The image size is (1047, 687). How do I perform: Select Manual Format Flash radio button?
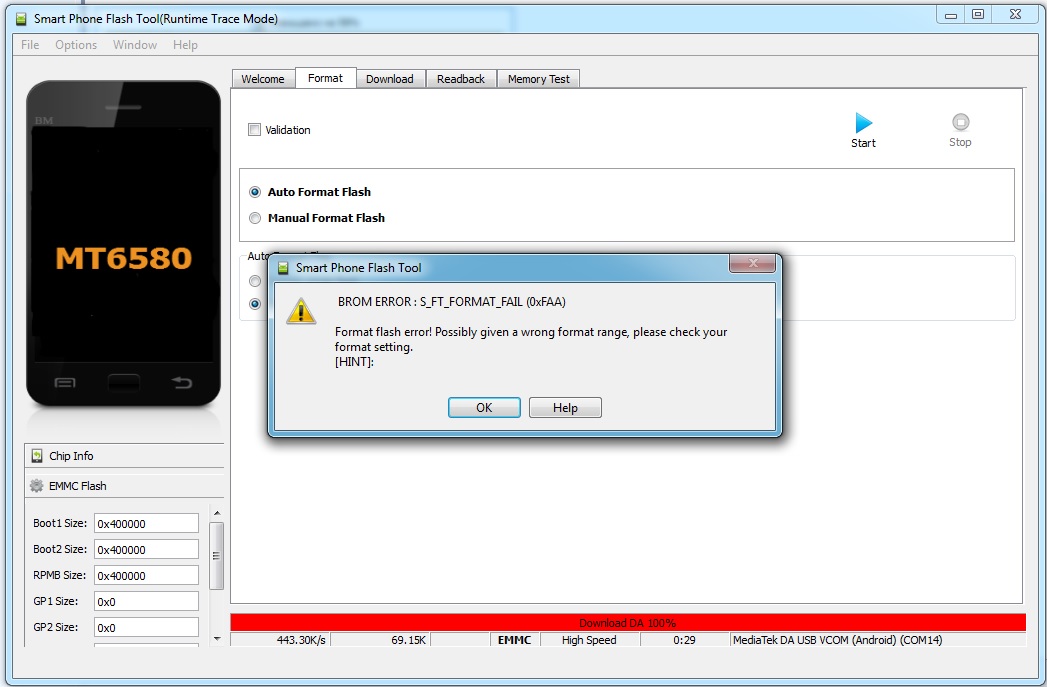[x=254, y=218]
